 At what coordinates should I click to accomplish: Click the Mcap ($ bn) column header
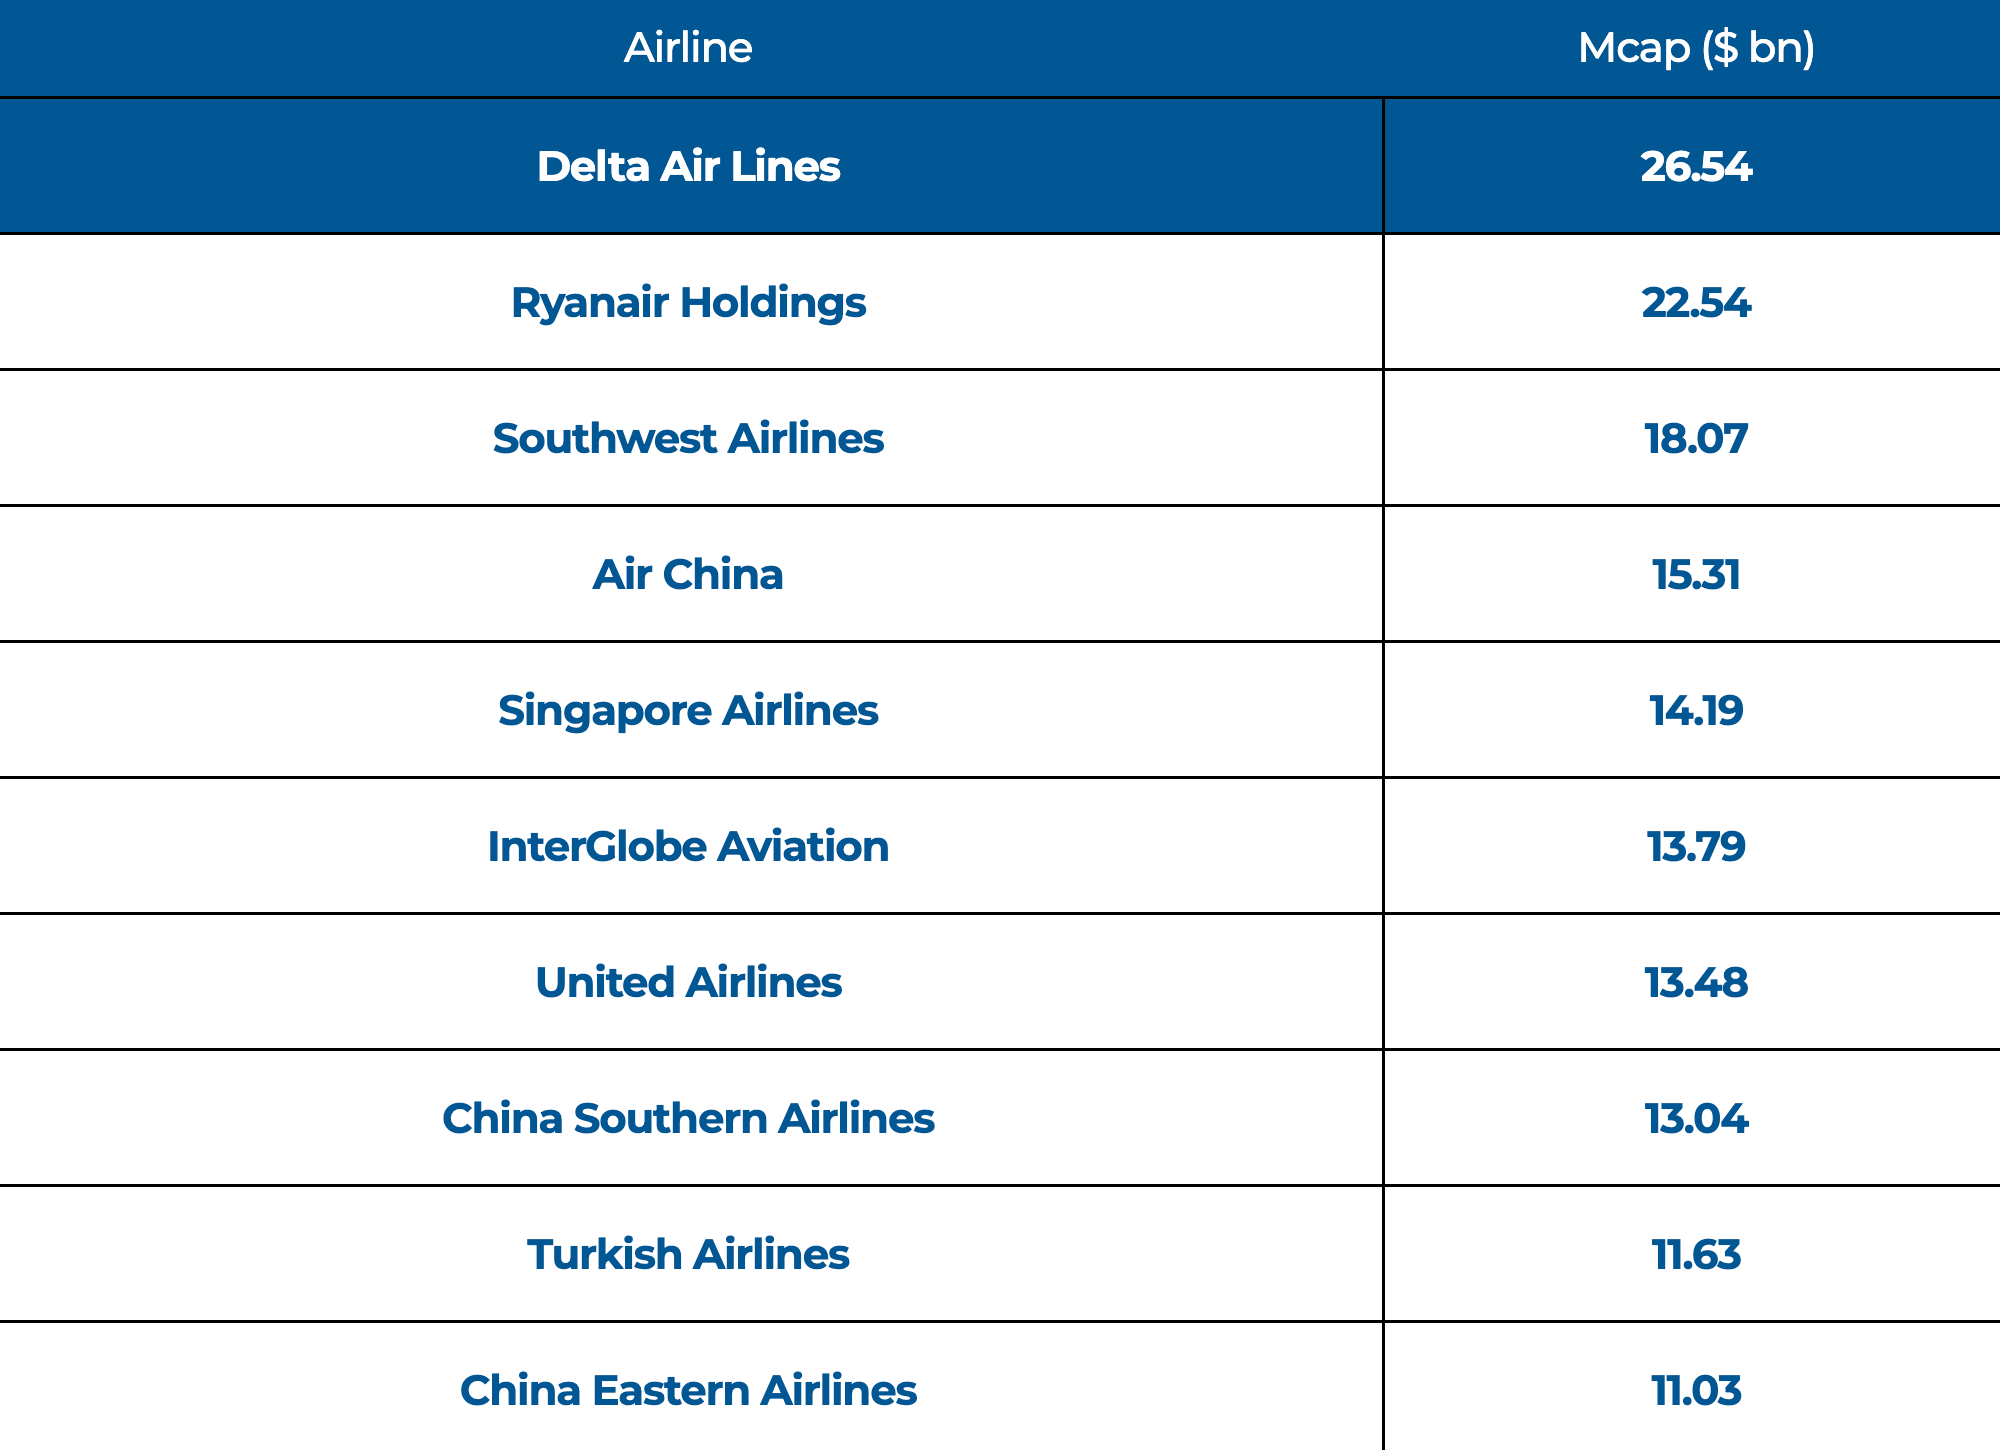[1696, 48]
